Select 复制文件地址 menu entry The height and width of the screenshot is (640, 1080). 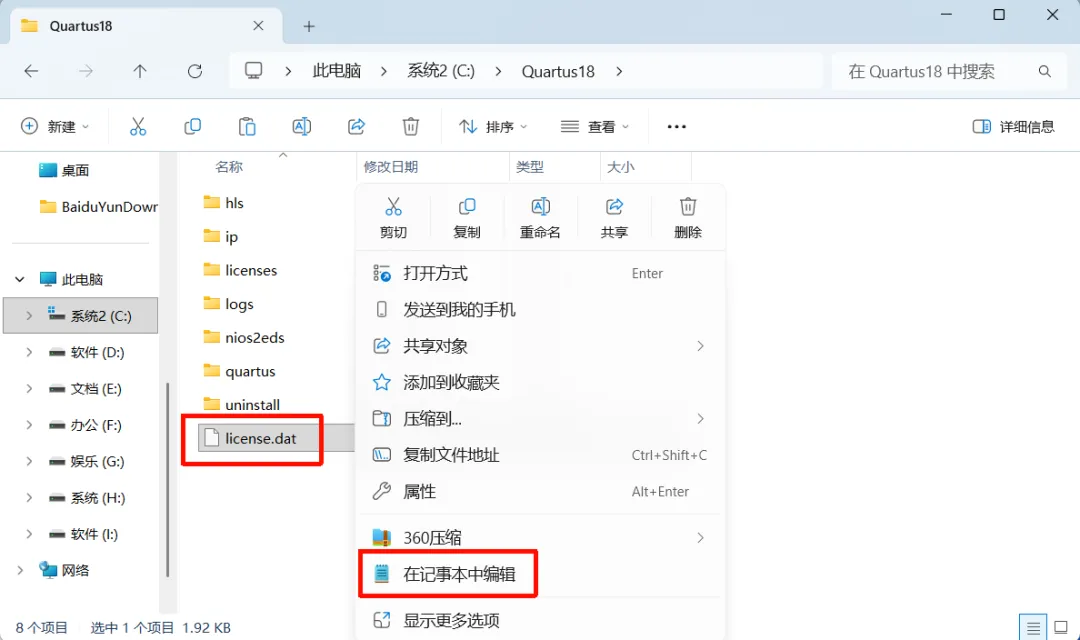click(541, 455)
